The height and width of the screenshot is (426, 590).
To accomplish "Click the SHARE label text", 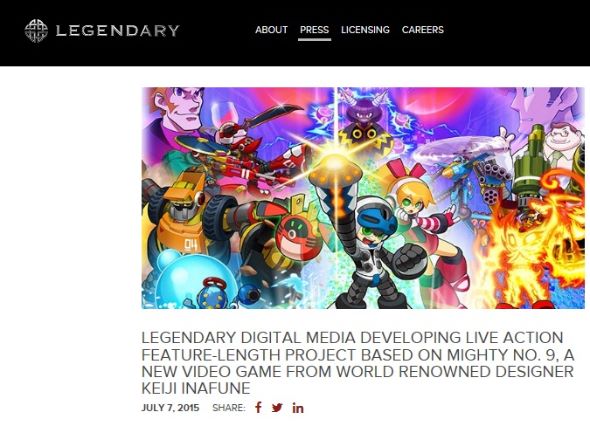I will pyautogui.click(x=229, y=408).
